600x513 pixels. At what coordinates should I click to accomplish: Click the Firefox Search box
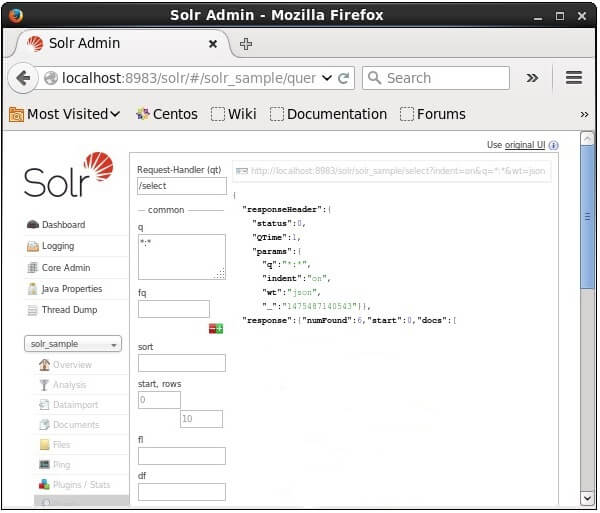[x=436, y=78]
